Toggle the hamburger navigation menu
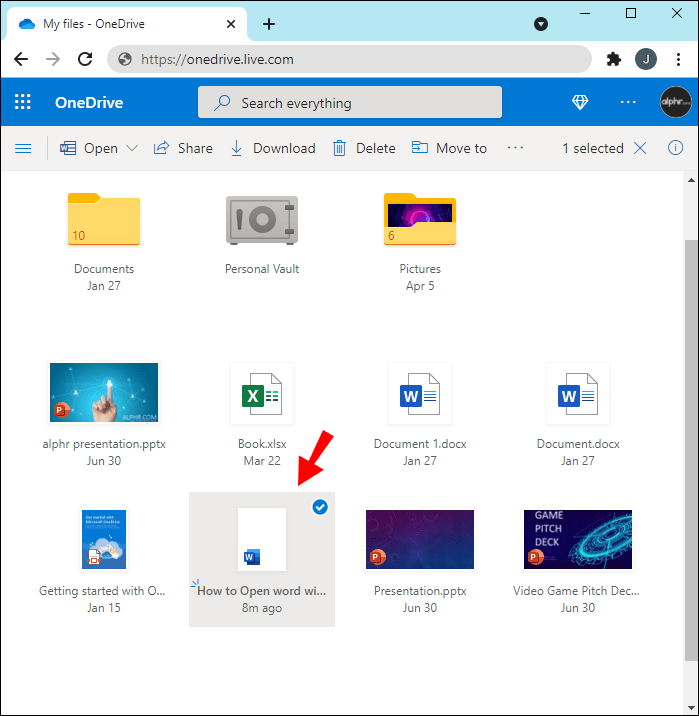Viewport: 699px width, 716px height. (x=23, y=148)
